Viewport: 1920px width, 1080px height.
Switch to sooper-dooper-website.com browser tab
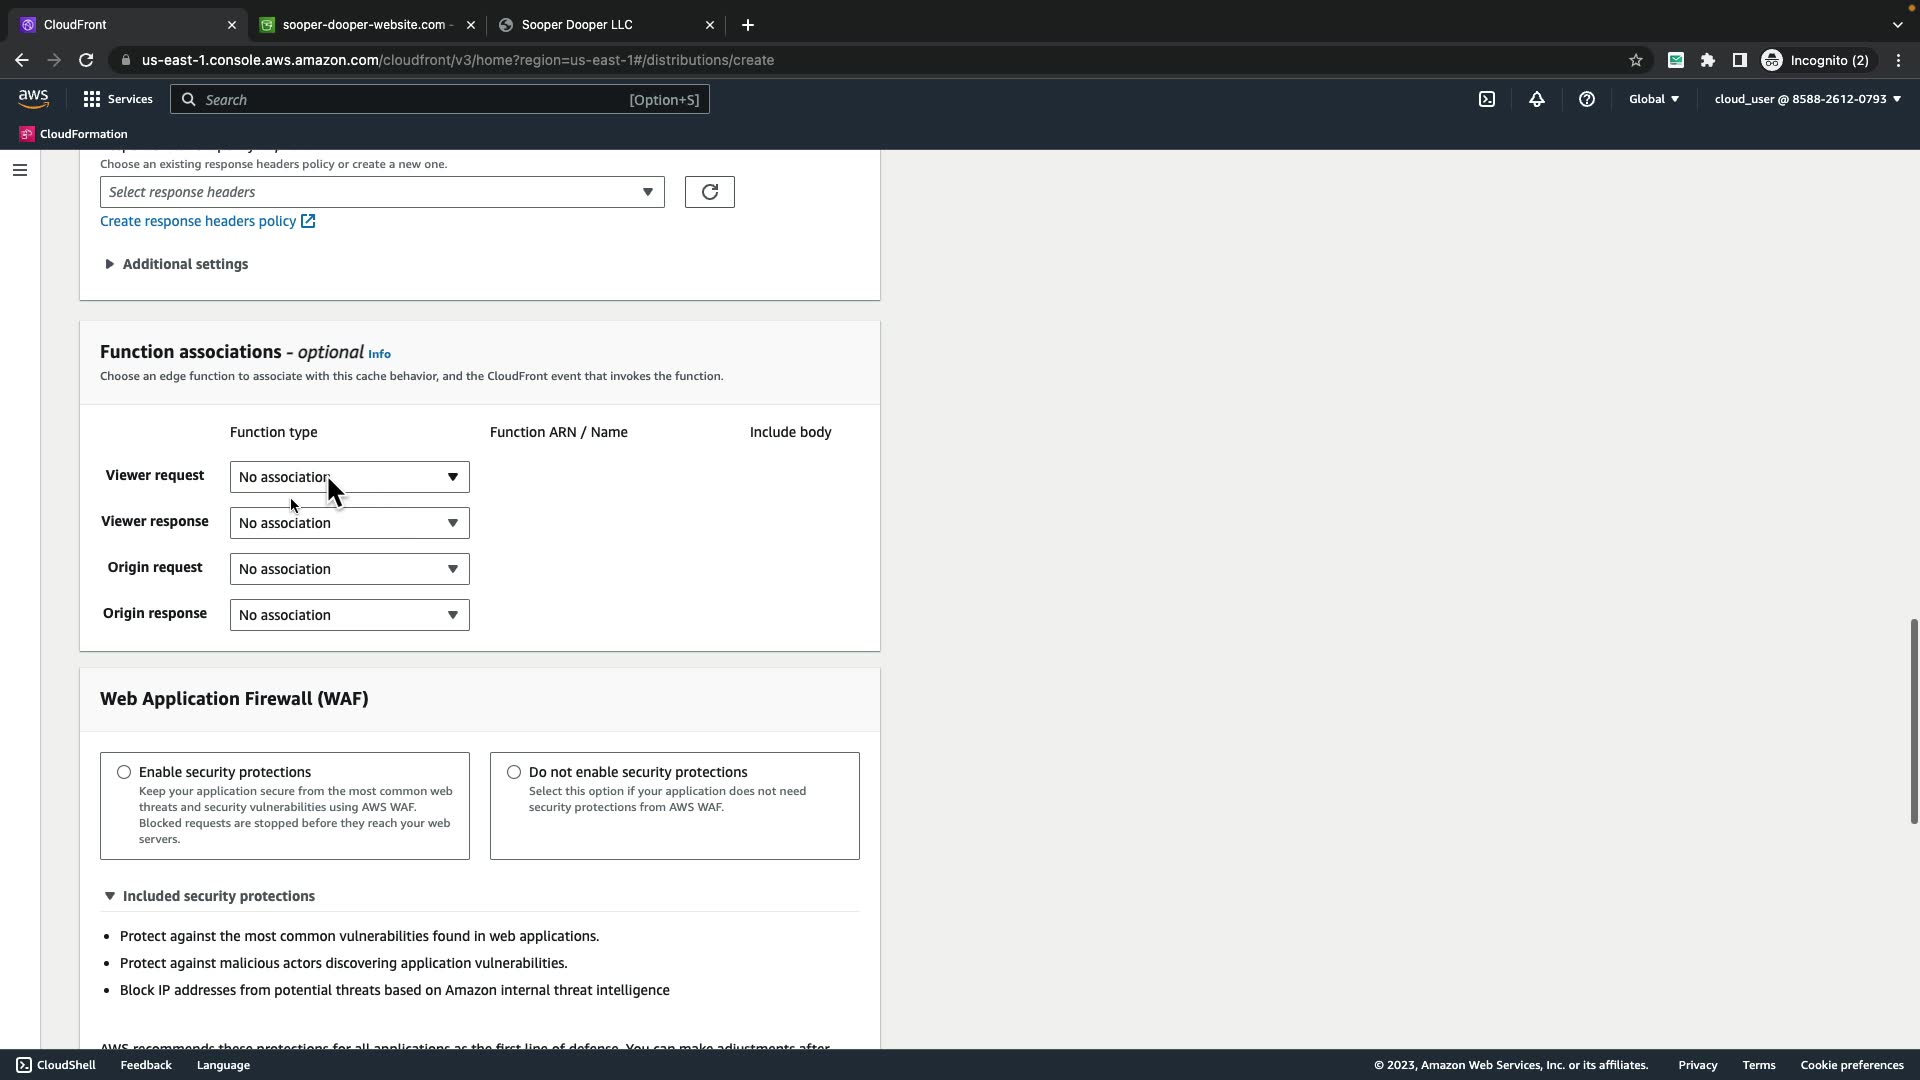tap(366, 25)
